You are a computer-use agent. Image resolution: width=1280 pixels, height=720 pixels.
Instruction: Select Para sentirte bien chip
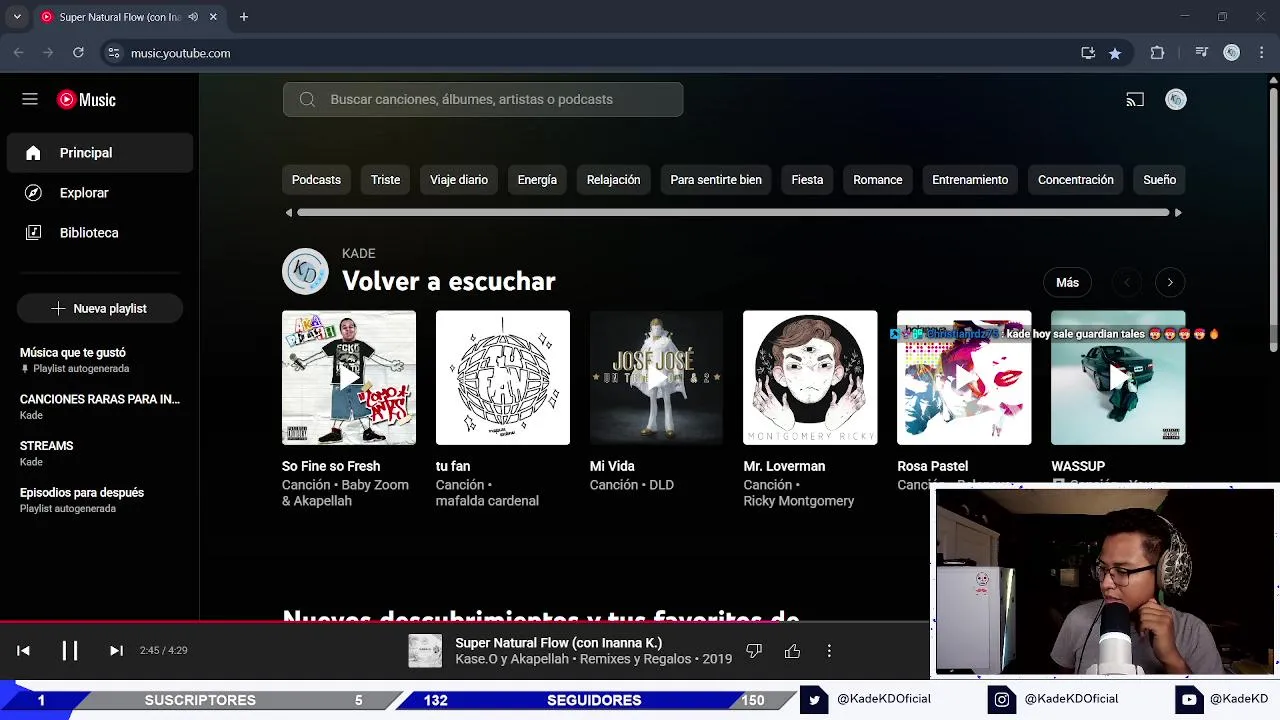point(716,180)
